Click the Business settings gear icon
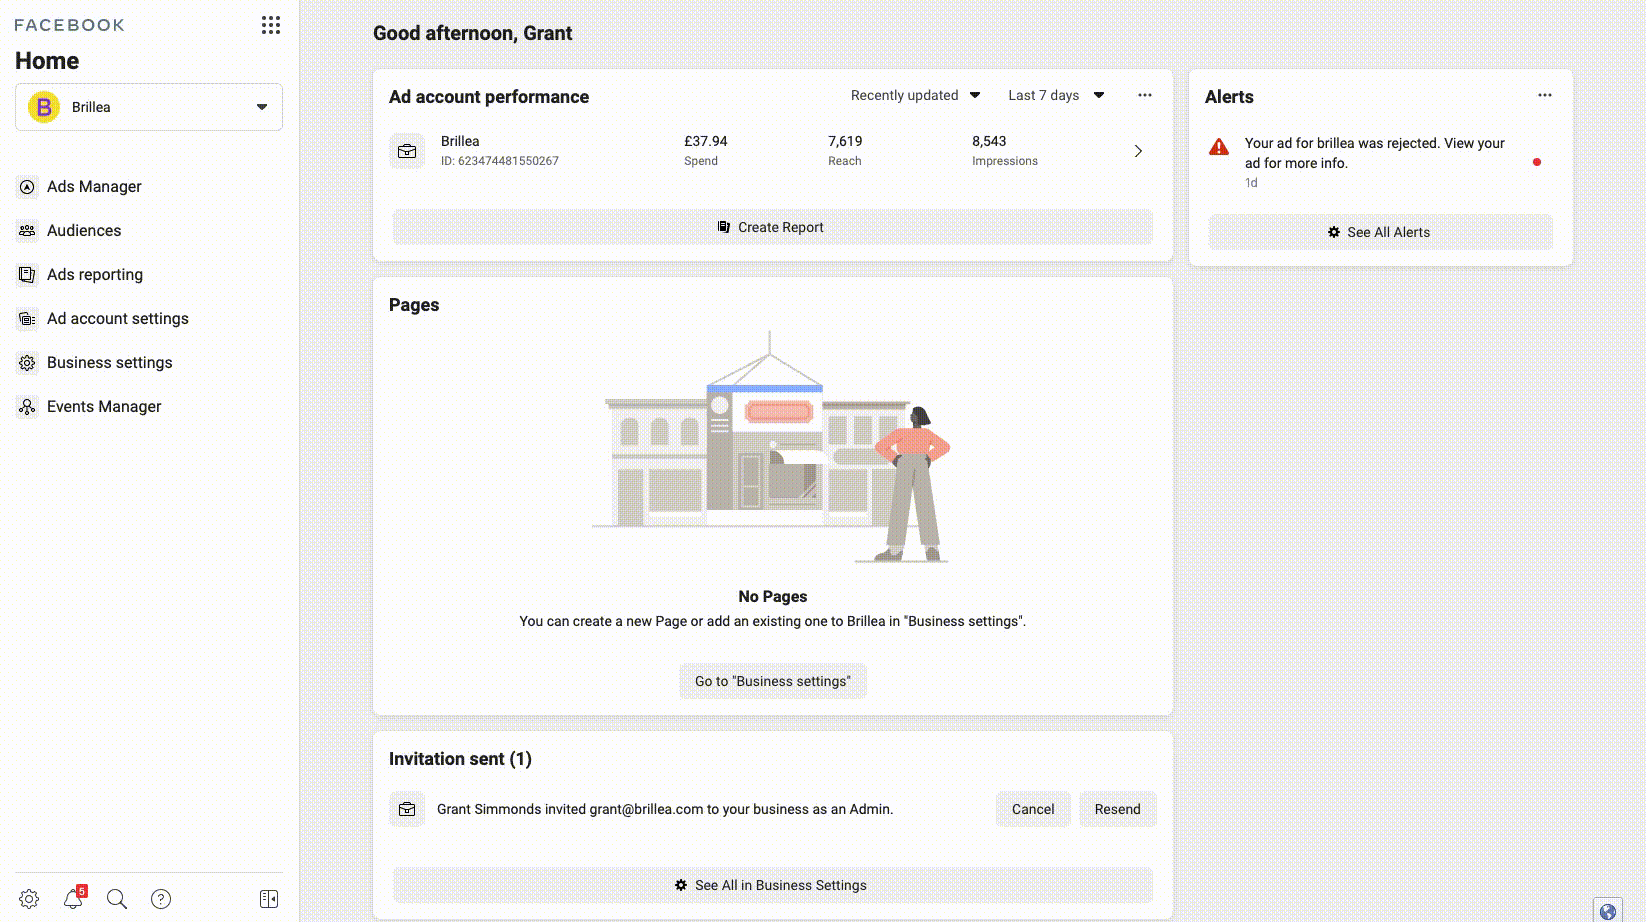1646x922 pixels. click(x=27, y=363)
